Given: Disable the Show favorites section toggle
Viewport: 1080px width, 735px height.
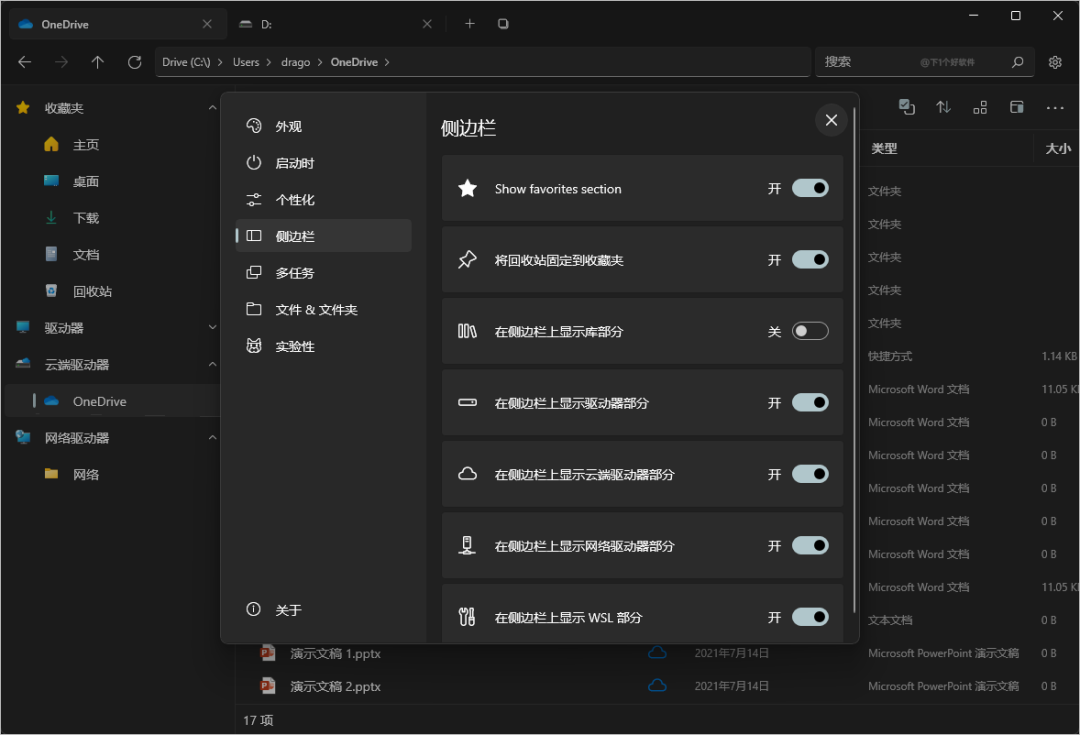Looking at the screenshot, I should pos(810,188).
